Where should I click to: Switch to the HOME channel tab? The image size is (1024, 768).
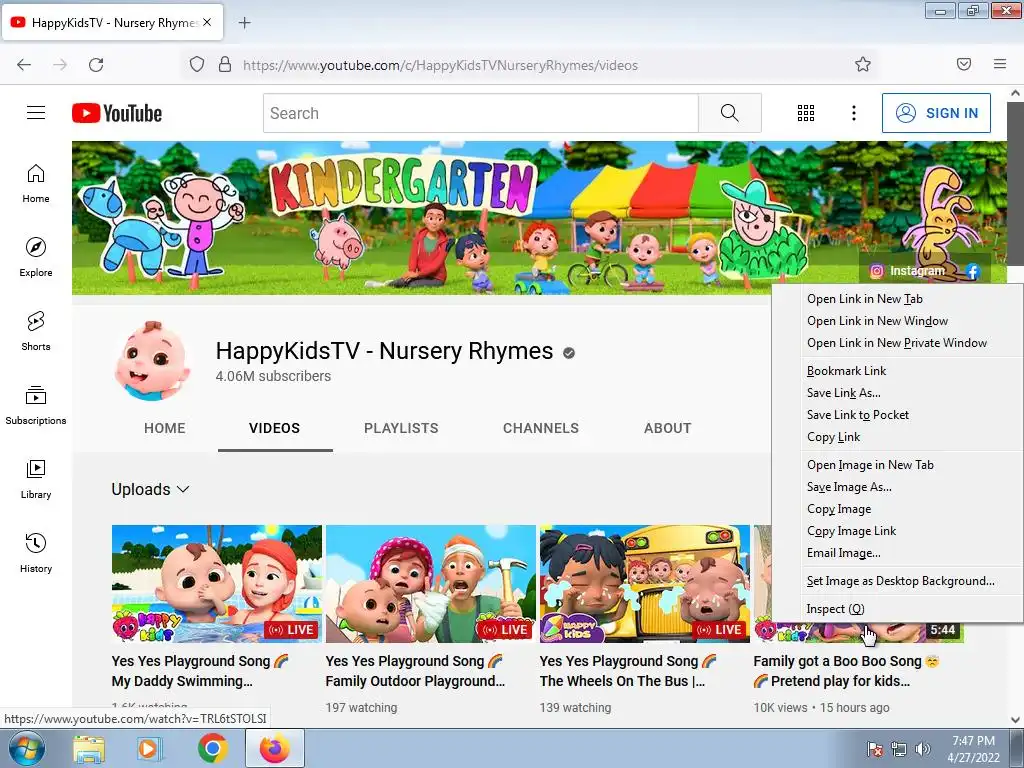point(165,428)
